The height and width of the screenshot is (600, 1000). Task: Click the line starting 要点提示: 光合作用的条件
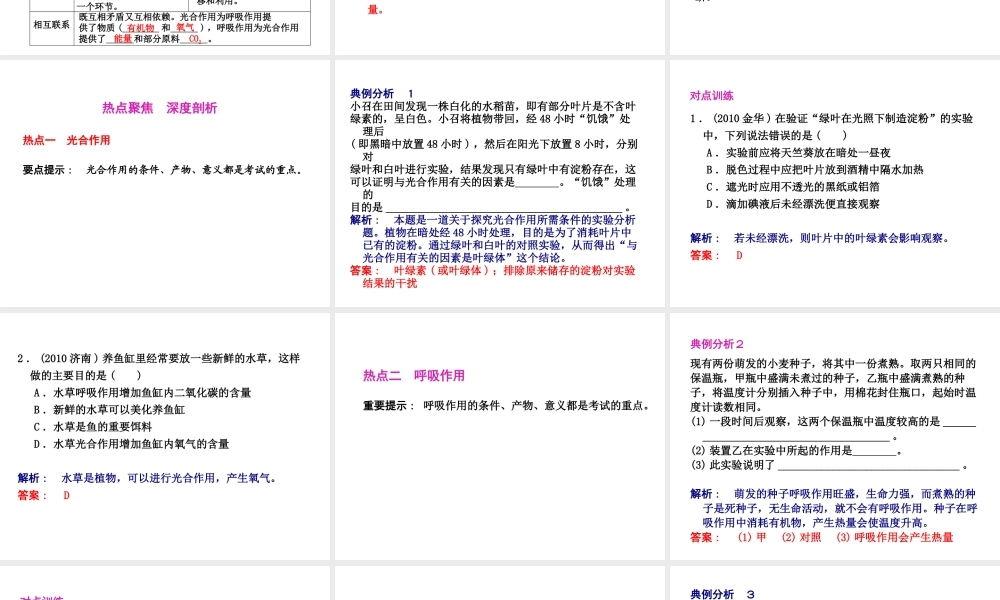162,170
